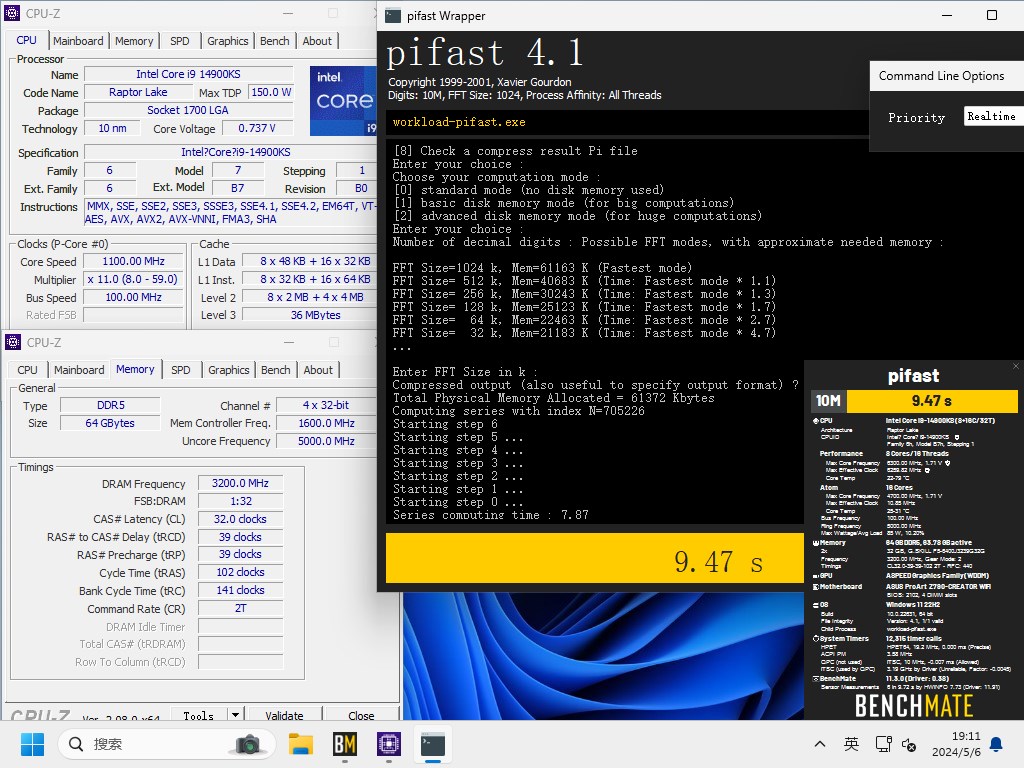The width and height of the screenshot is (1024, 768).
Task: Click the camera icon in the search box
Action: [248, 744]
